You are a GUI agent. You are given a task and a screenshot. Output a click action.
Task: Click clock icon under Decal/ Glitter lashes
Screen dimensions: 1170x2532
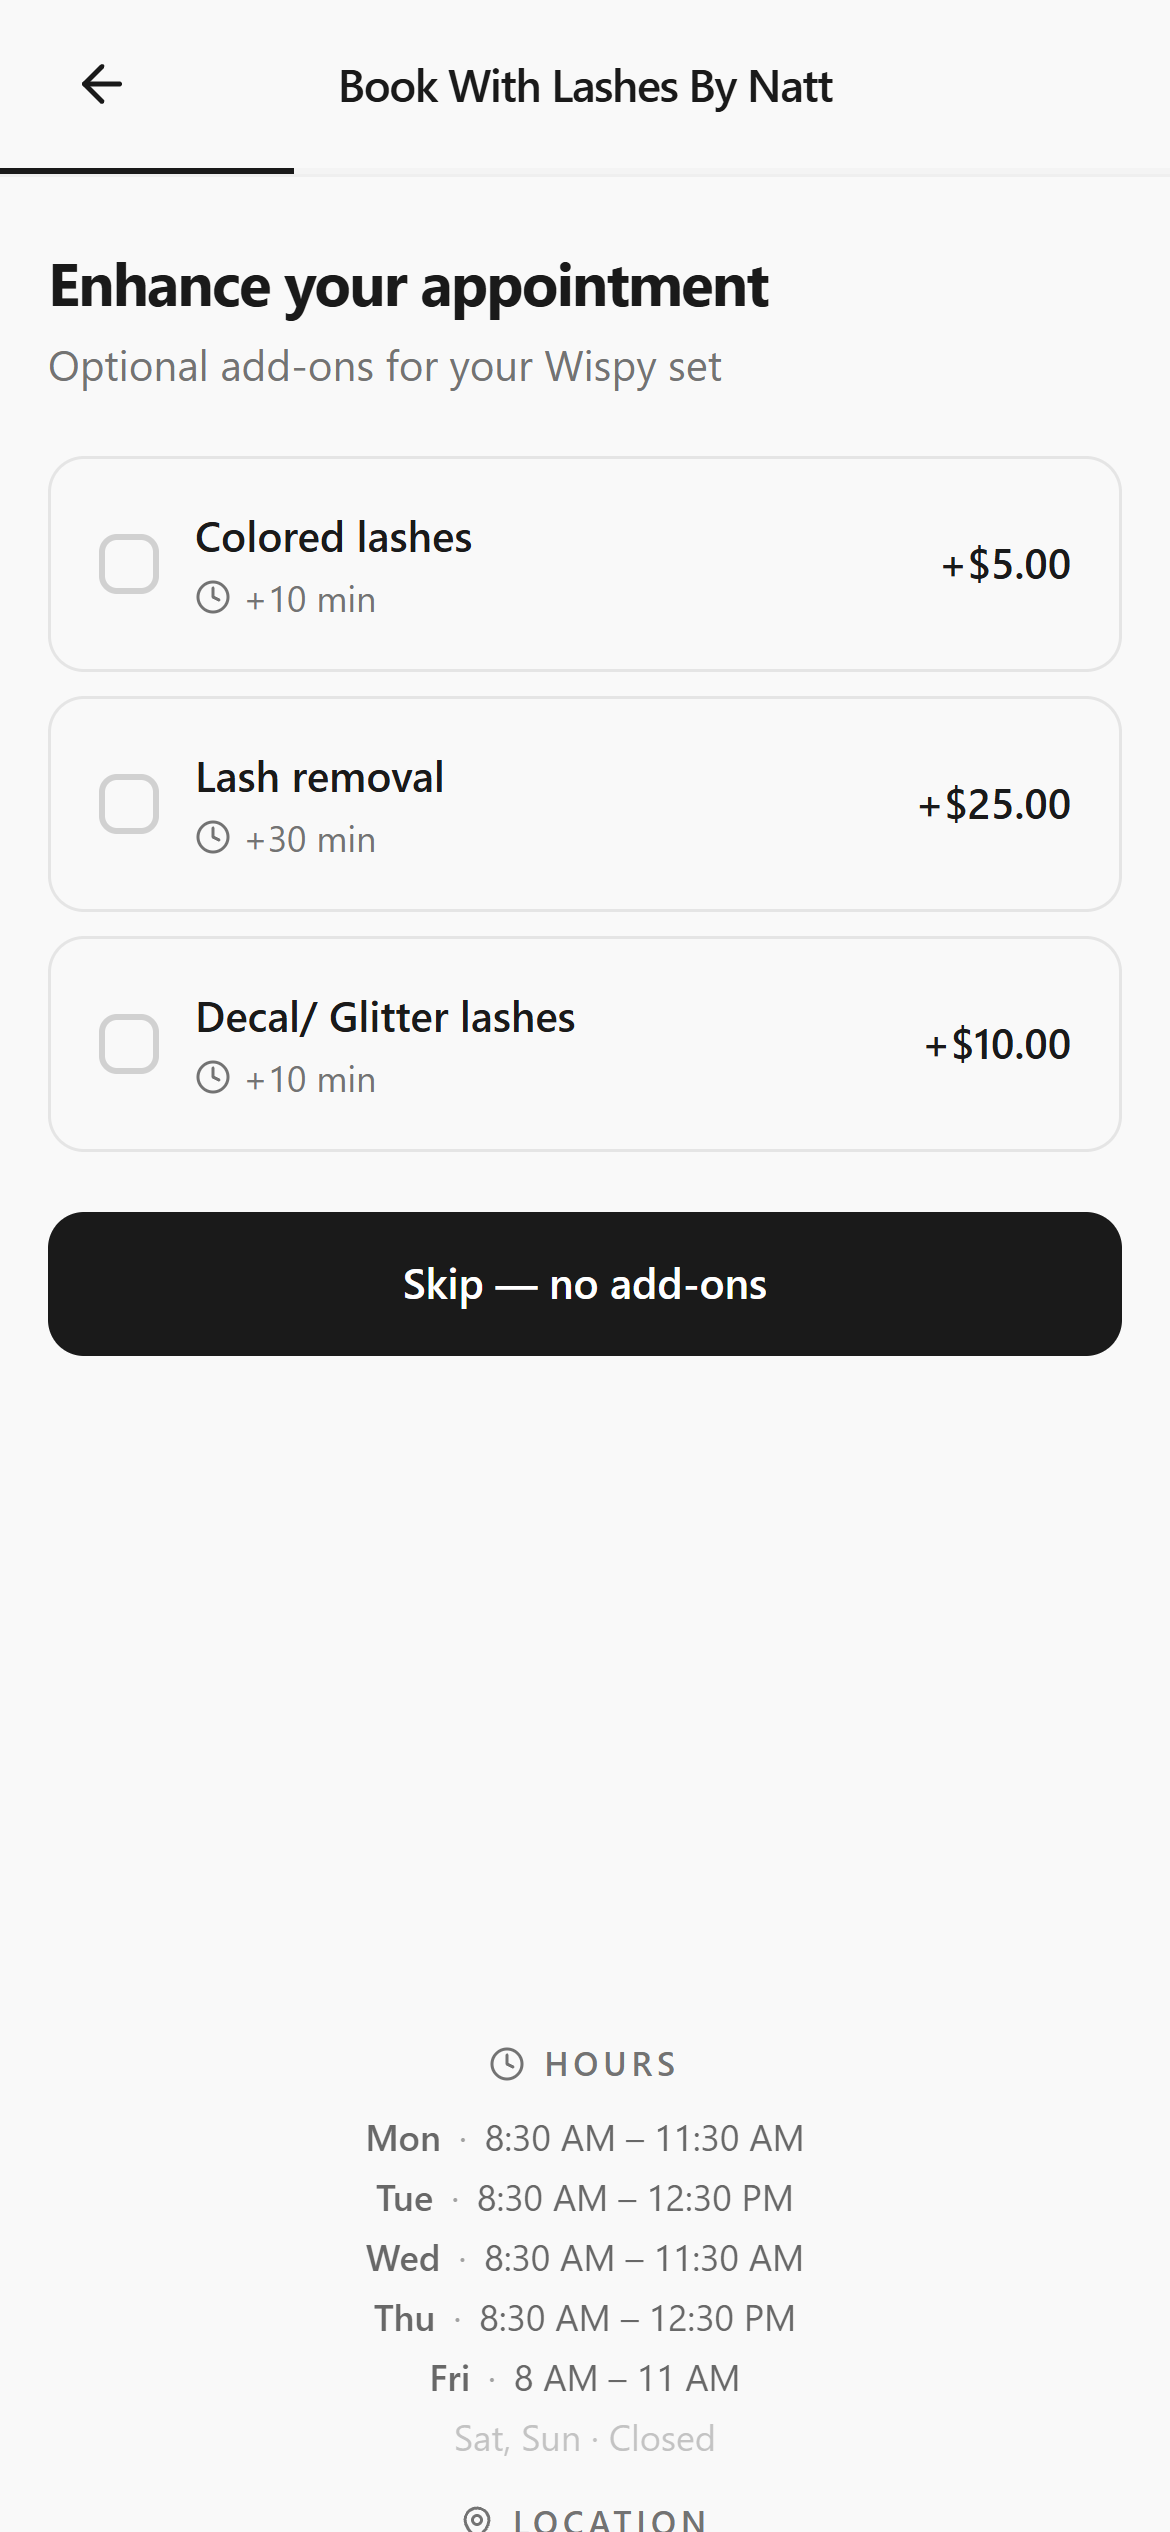pyautogui.click(x=213, y=1078)
